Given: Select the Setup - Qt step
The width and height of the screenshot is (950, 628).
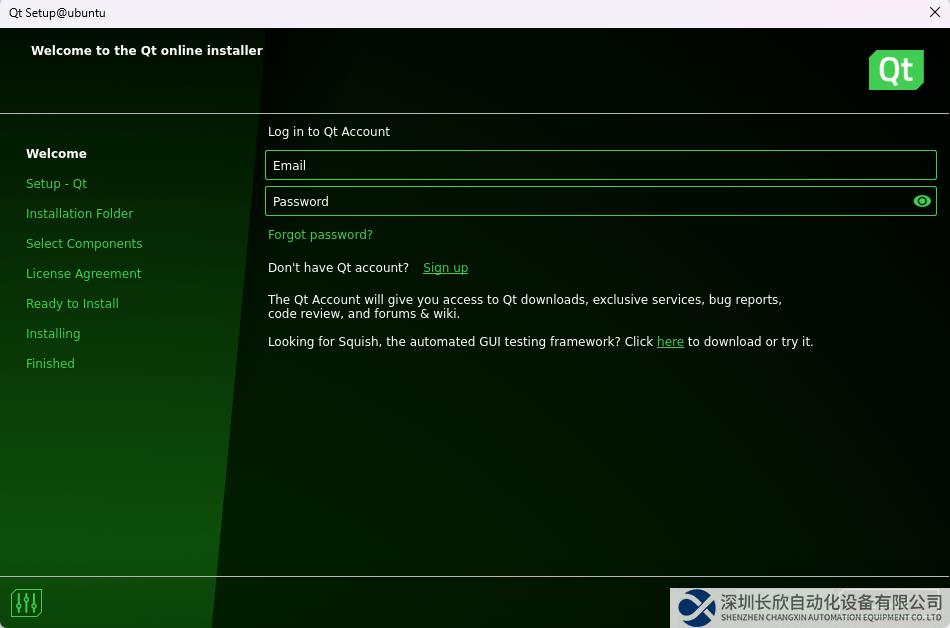Looking at the screenshot, I should (56, 183).
